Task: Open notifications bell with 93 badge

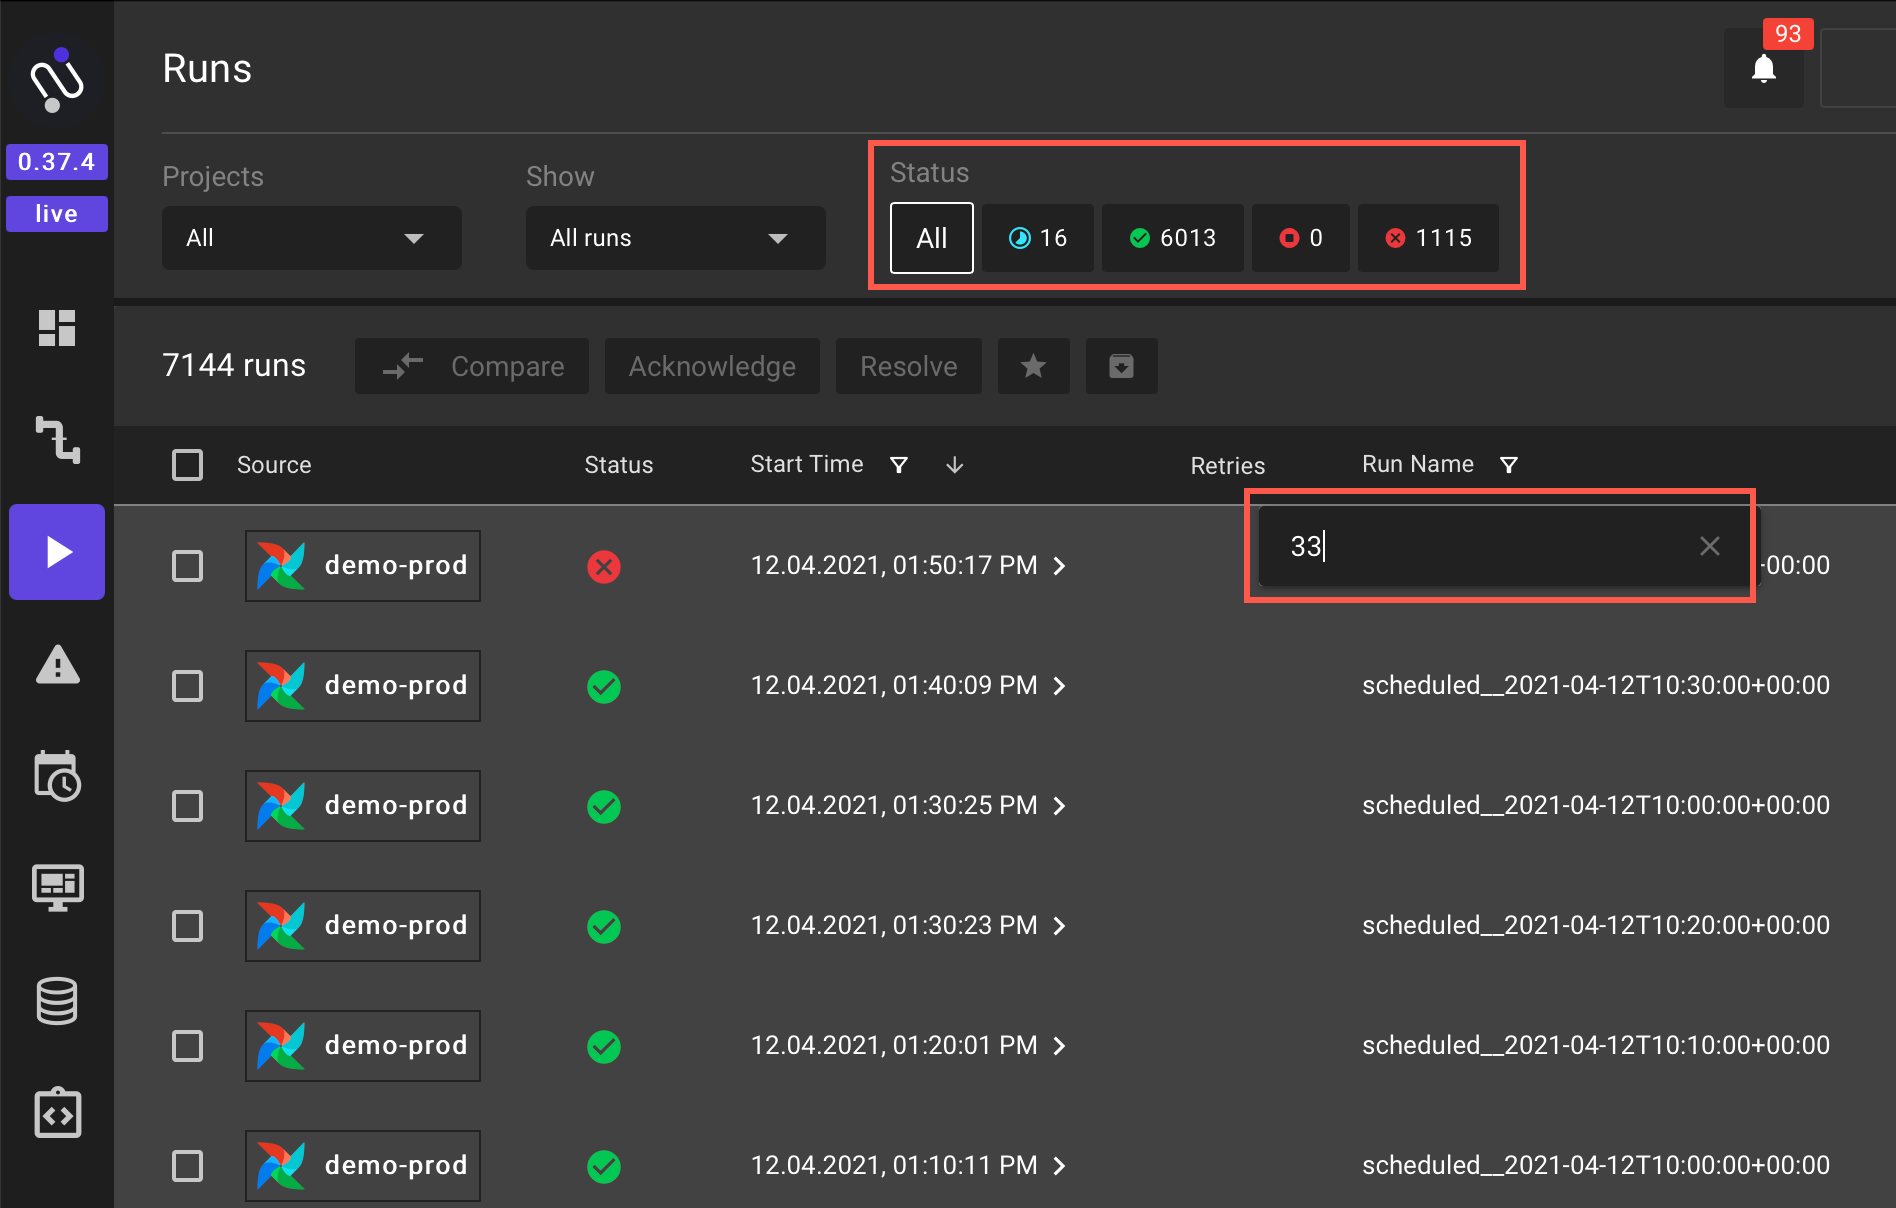Action: pyautogui.click(x=1764, y=68)
